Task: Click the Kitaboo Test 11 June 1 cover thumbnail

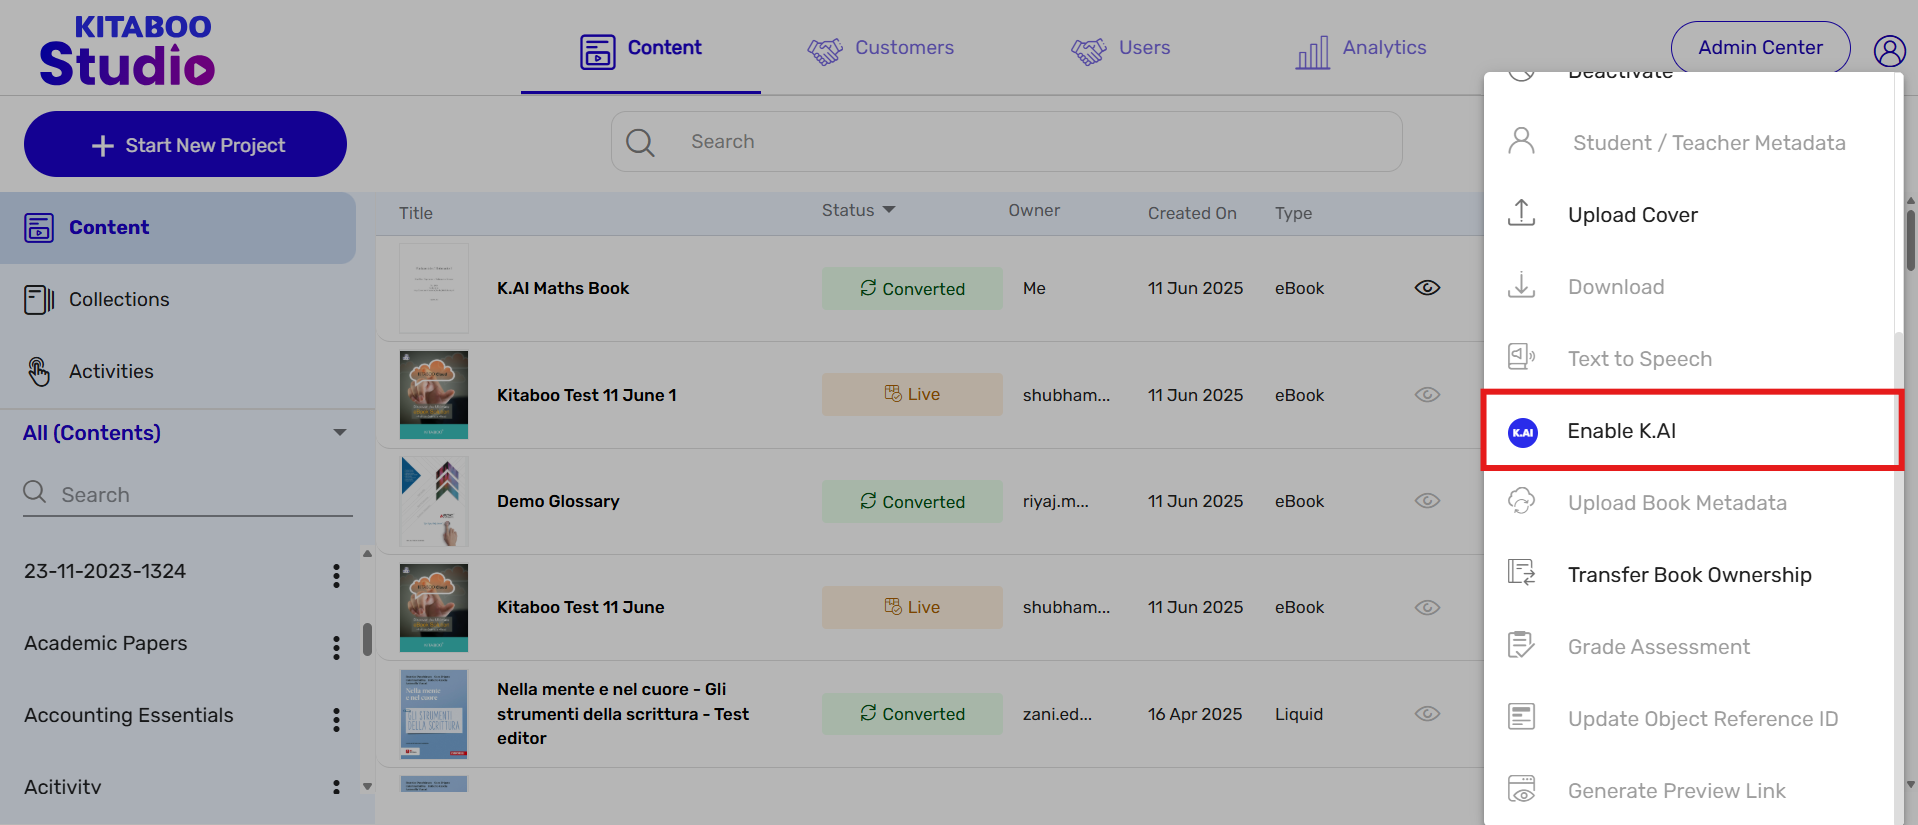Action: [x=434, y=395]
